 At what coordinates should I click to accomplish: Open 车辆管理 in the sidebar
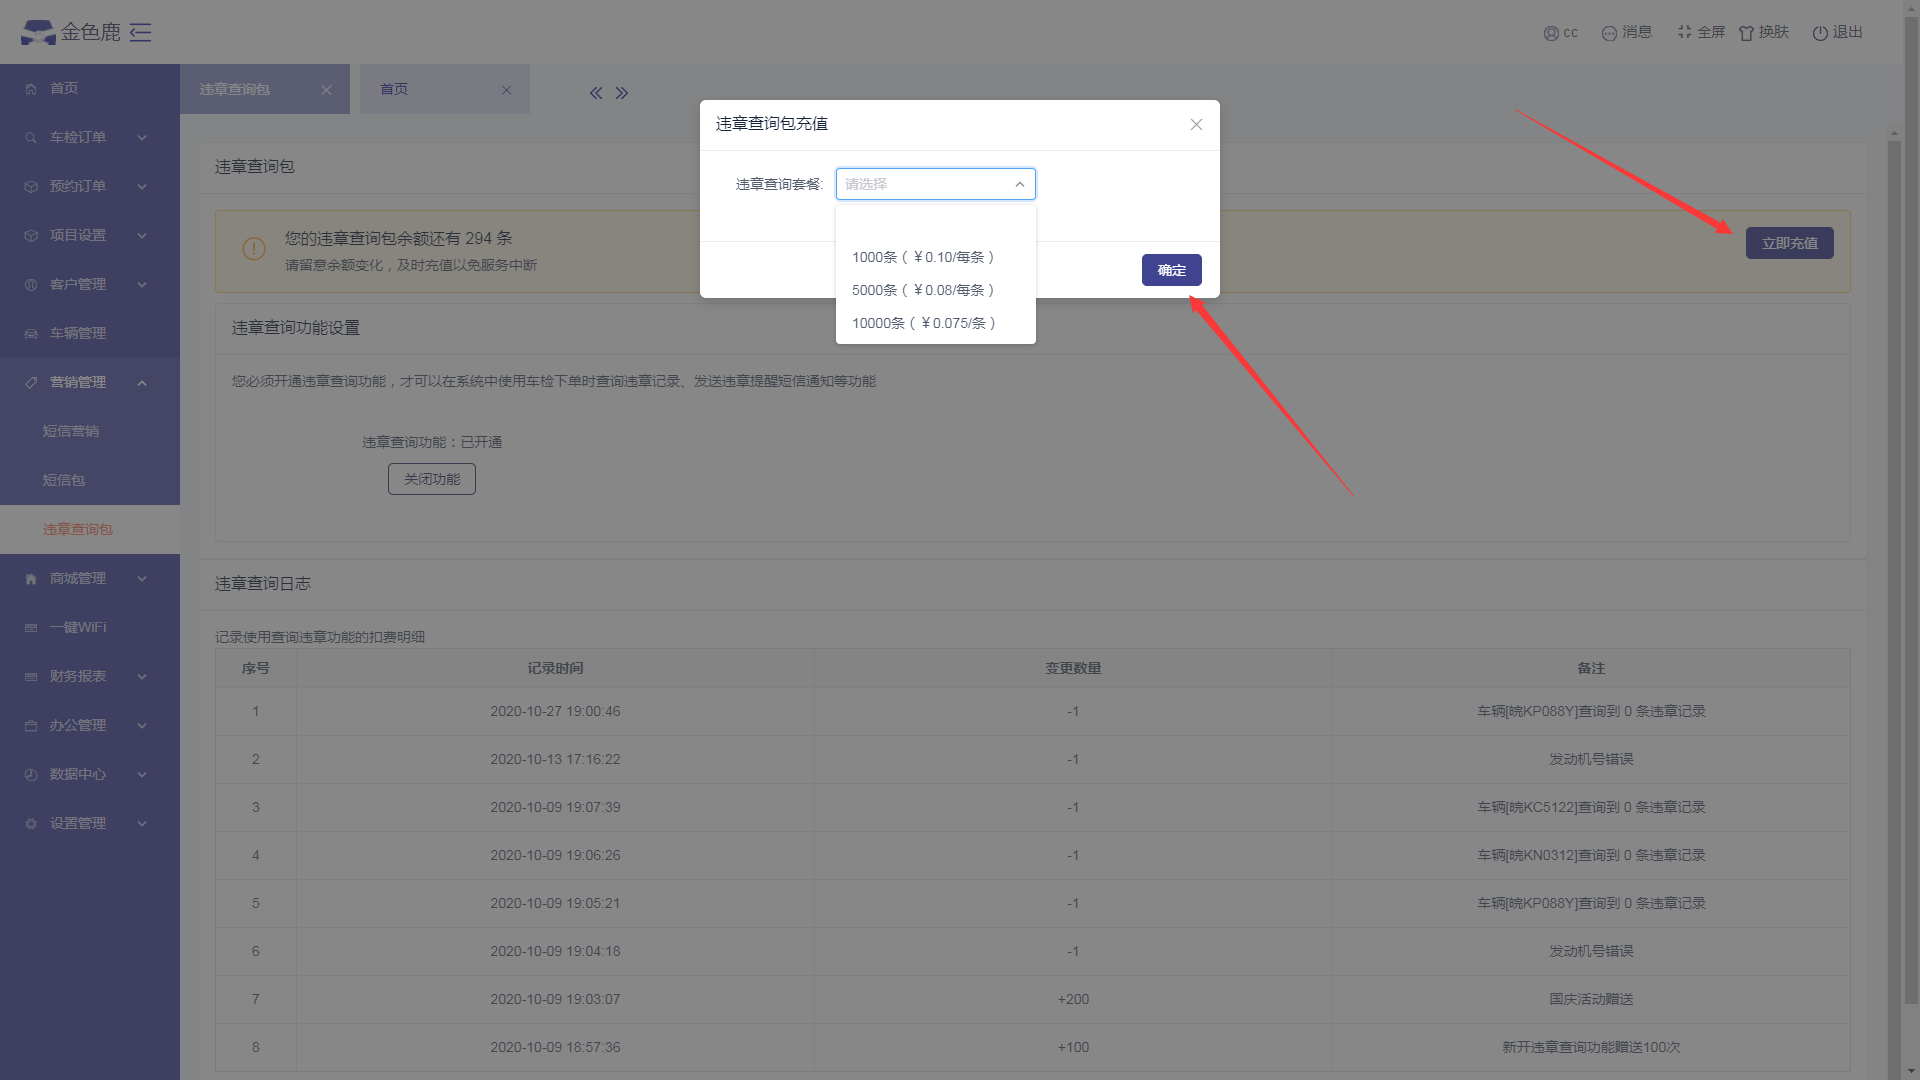coord(90,333)
